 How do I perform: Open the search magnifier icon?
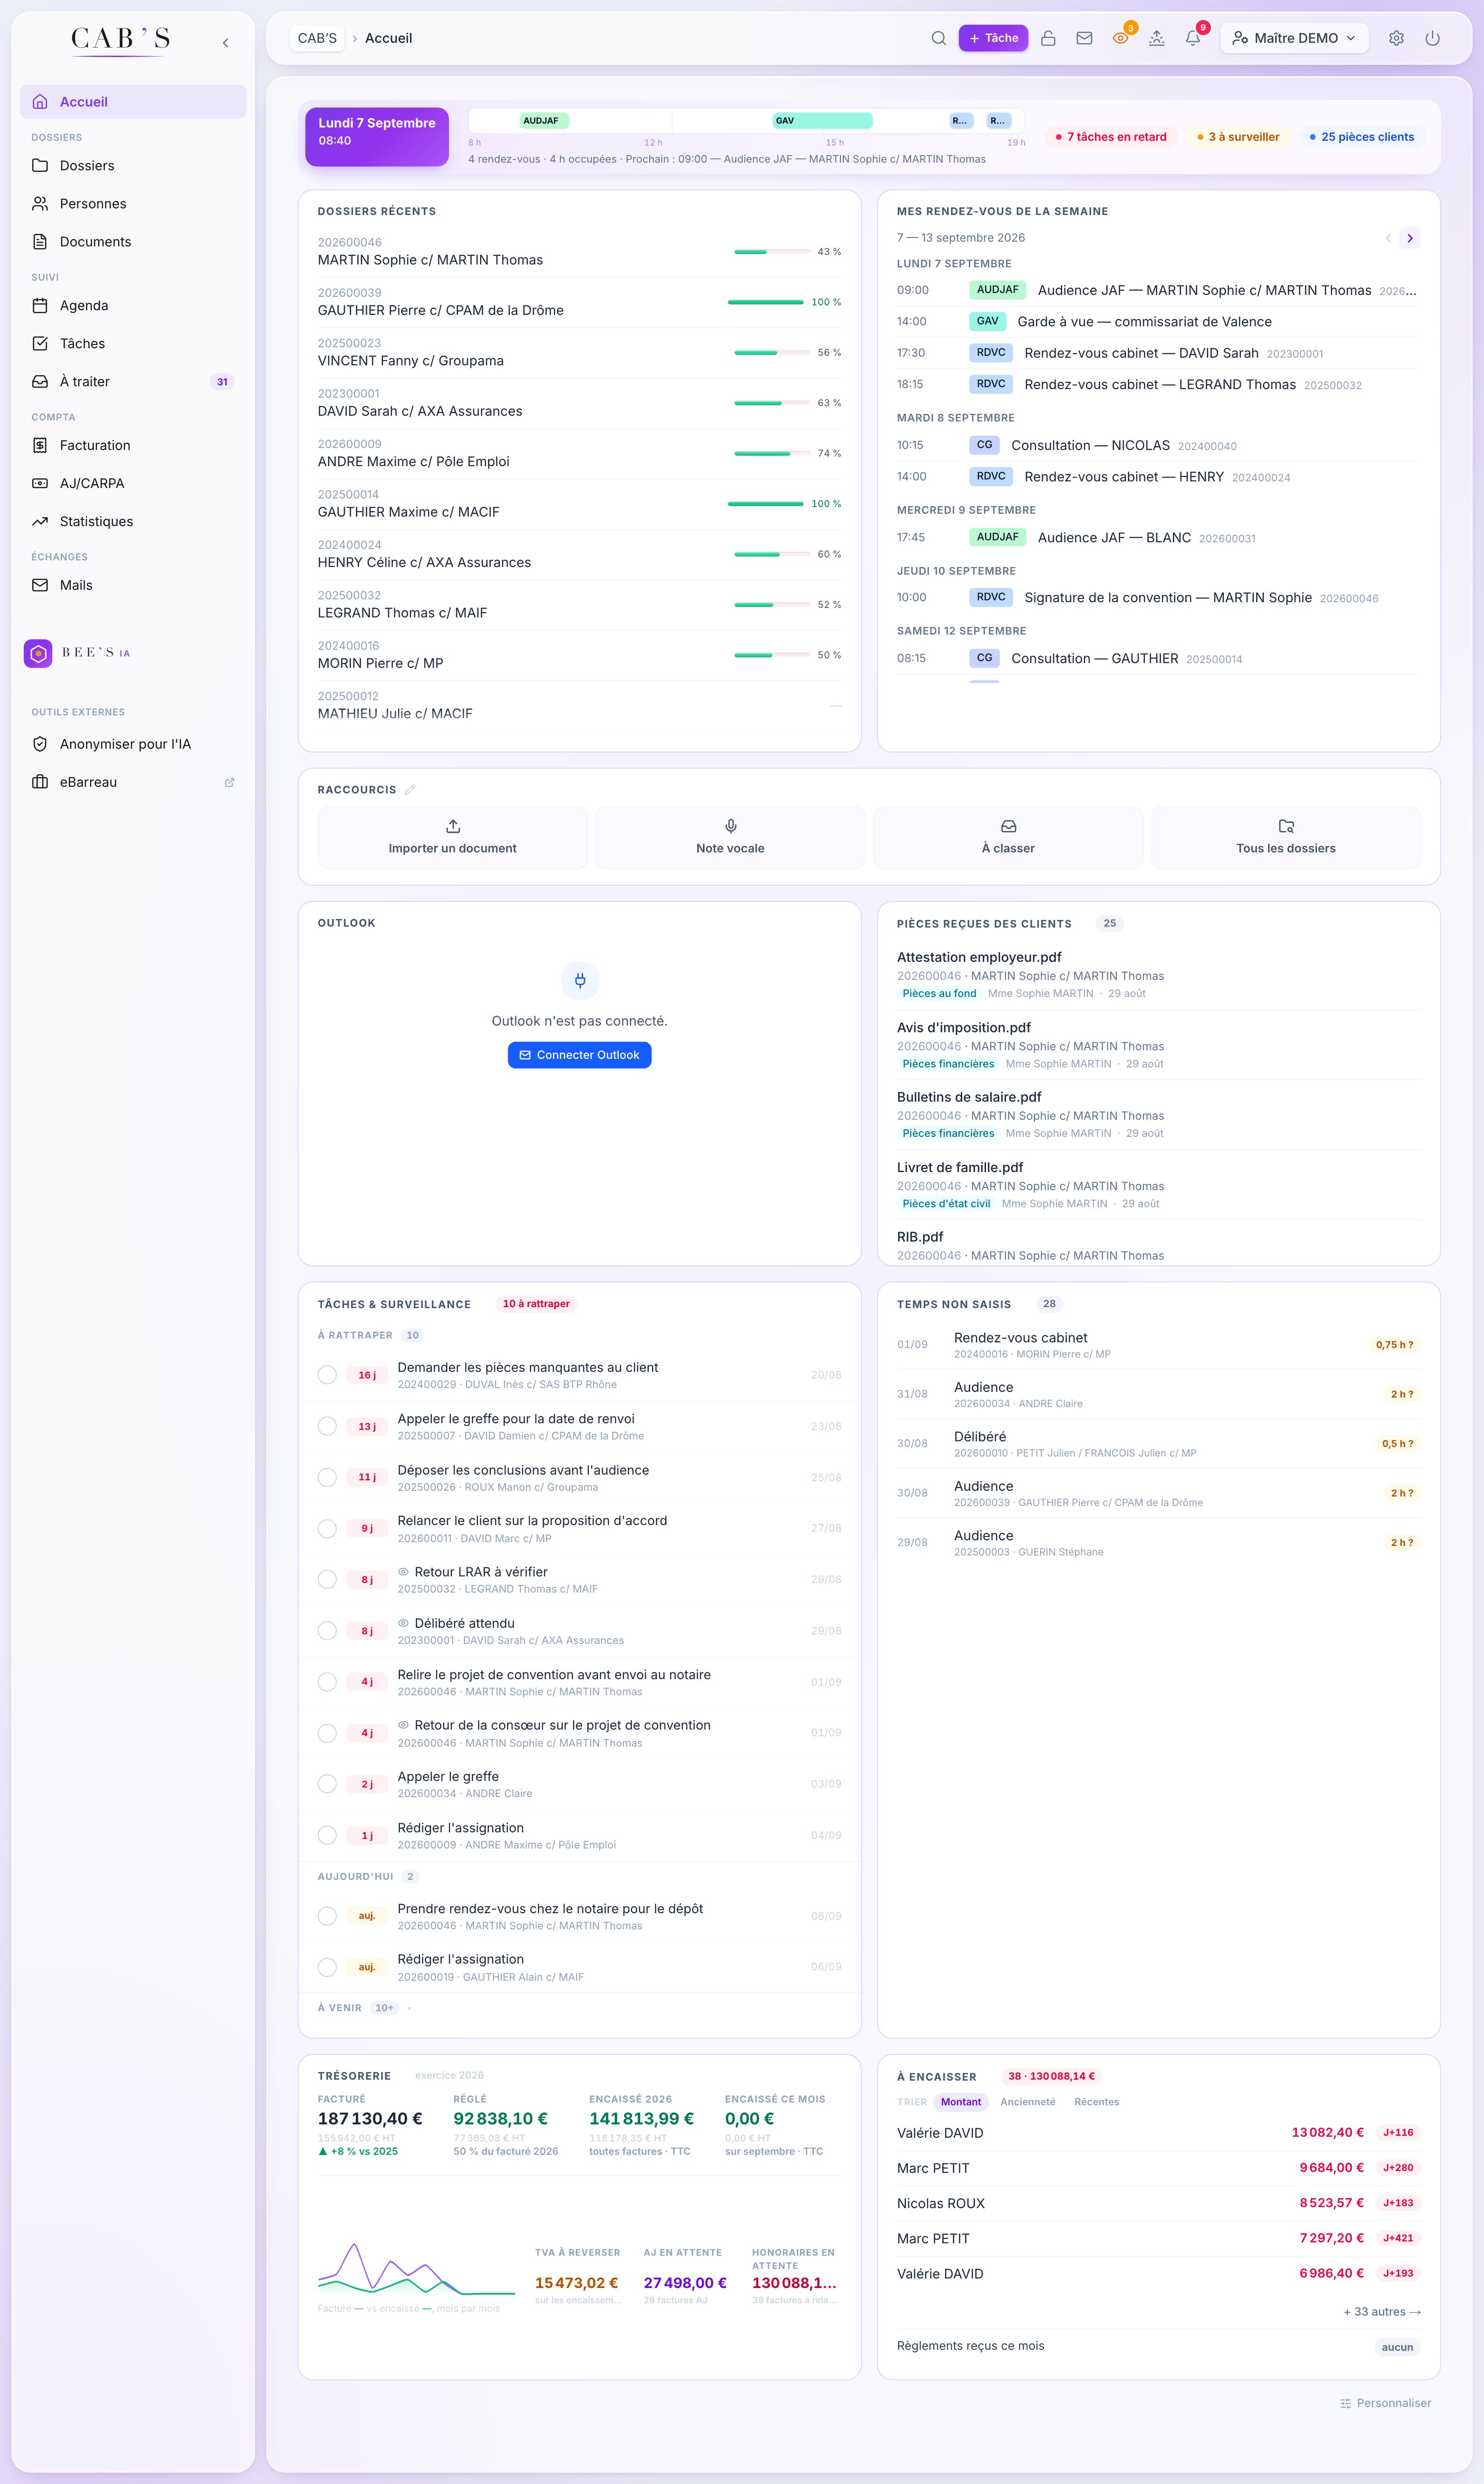[x=938, y=38]
